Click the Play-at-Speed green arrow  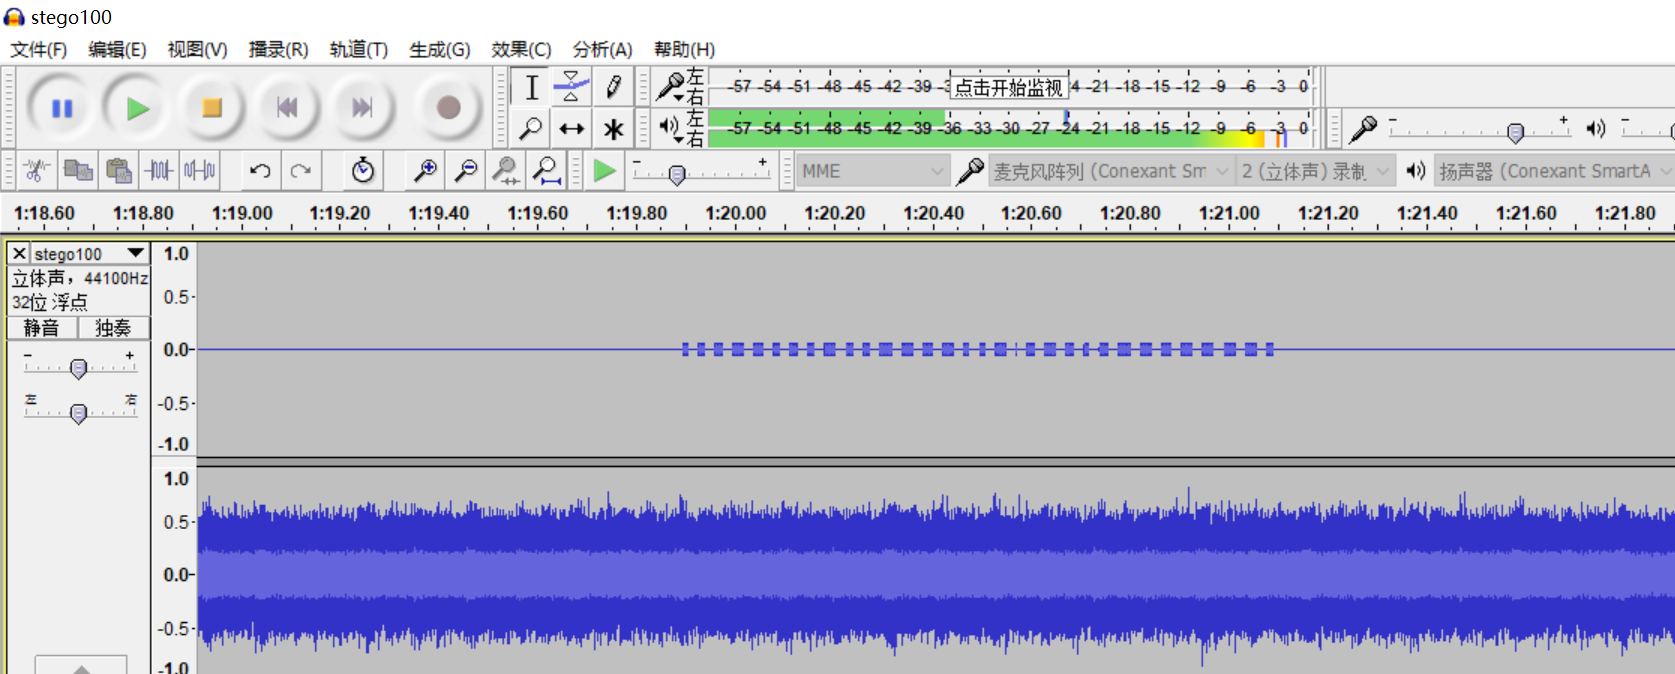[604, 171]
